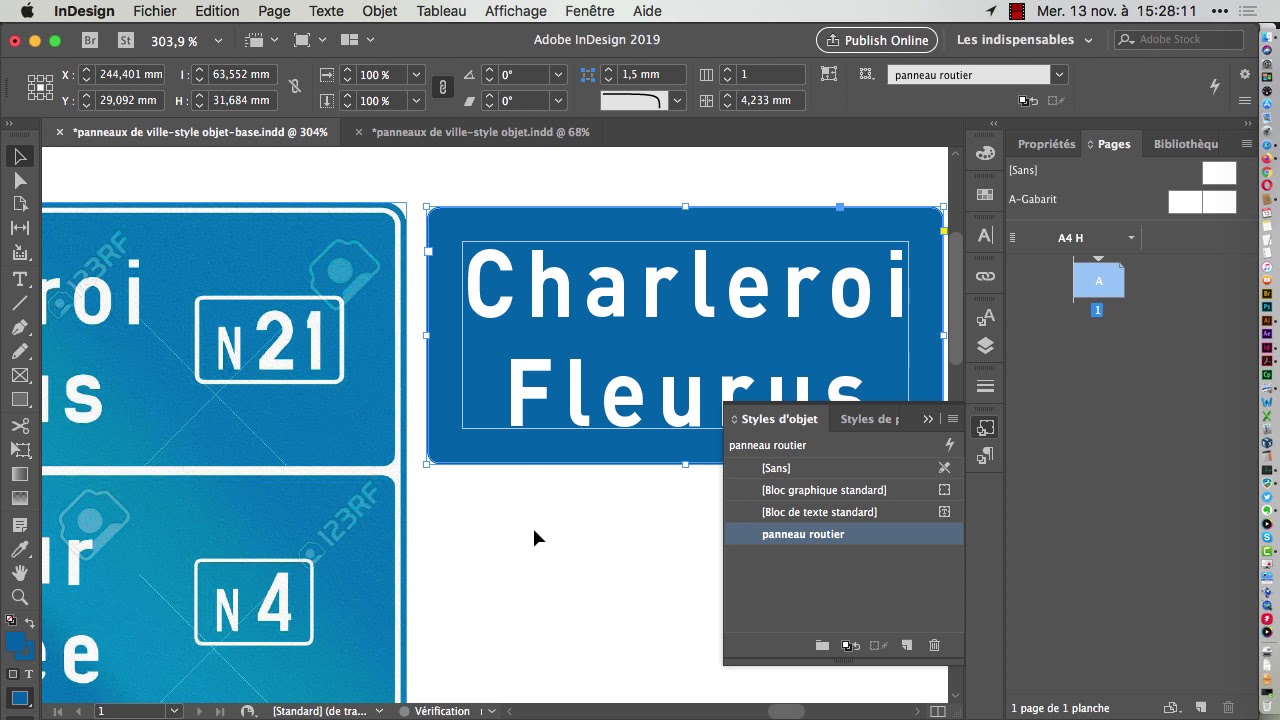Create new object style in Styles d'objet panel
The height and width of the screenshot is (720, 1280).
click(907, 645)
